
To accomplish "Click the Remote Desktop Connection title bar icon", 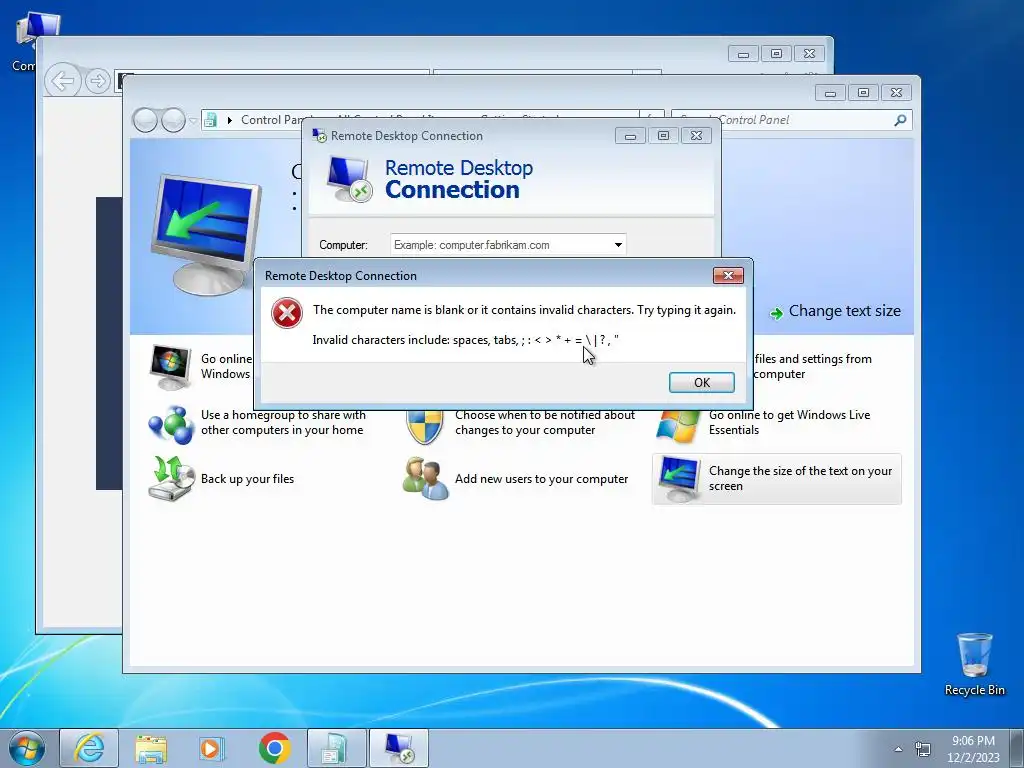I will [x=319, y=136].
